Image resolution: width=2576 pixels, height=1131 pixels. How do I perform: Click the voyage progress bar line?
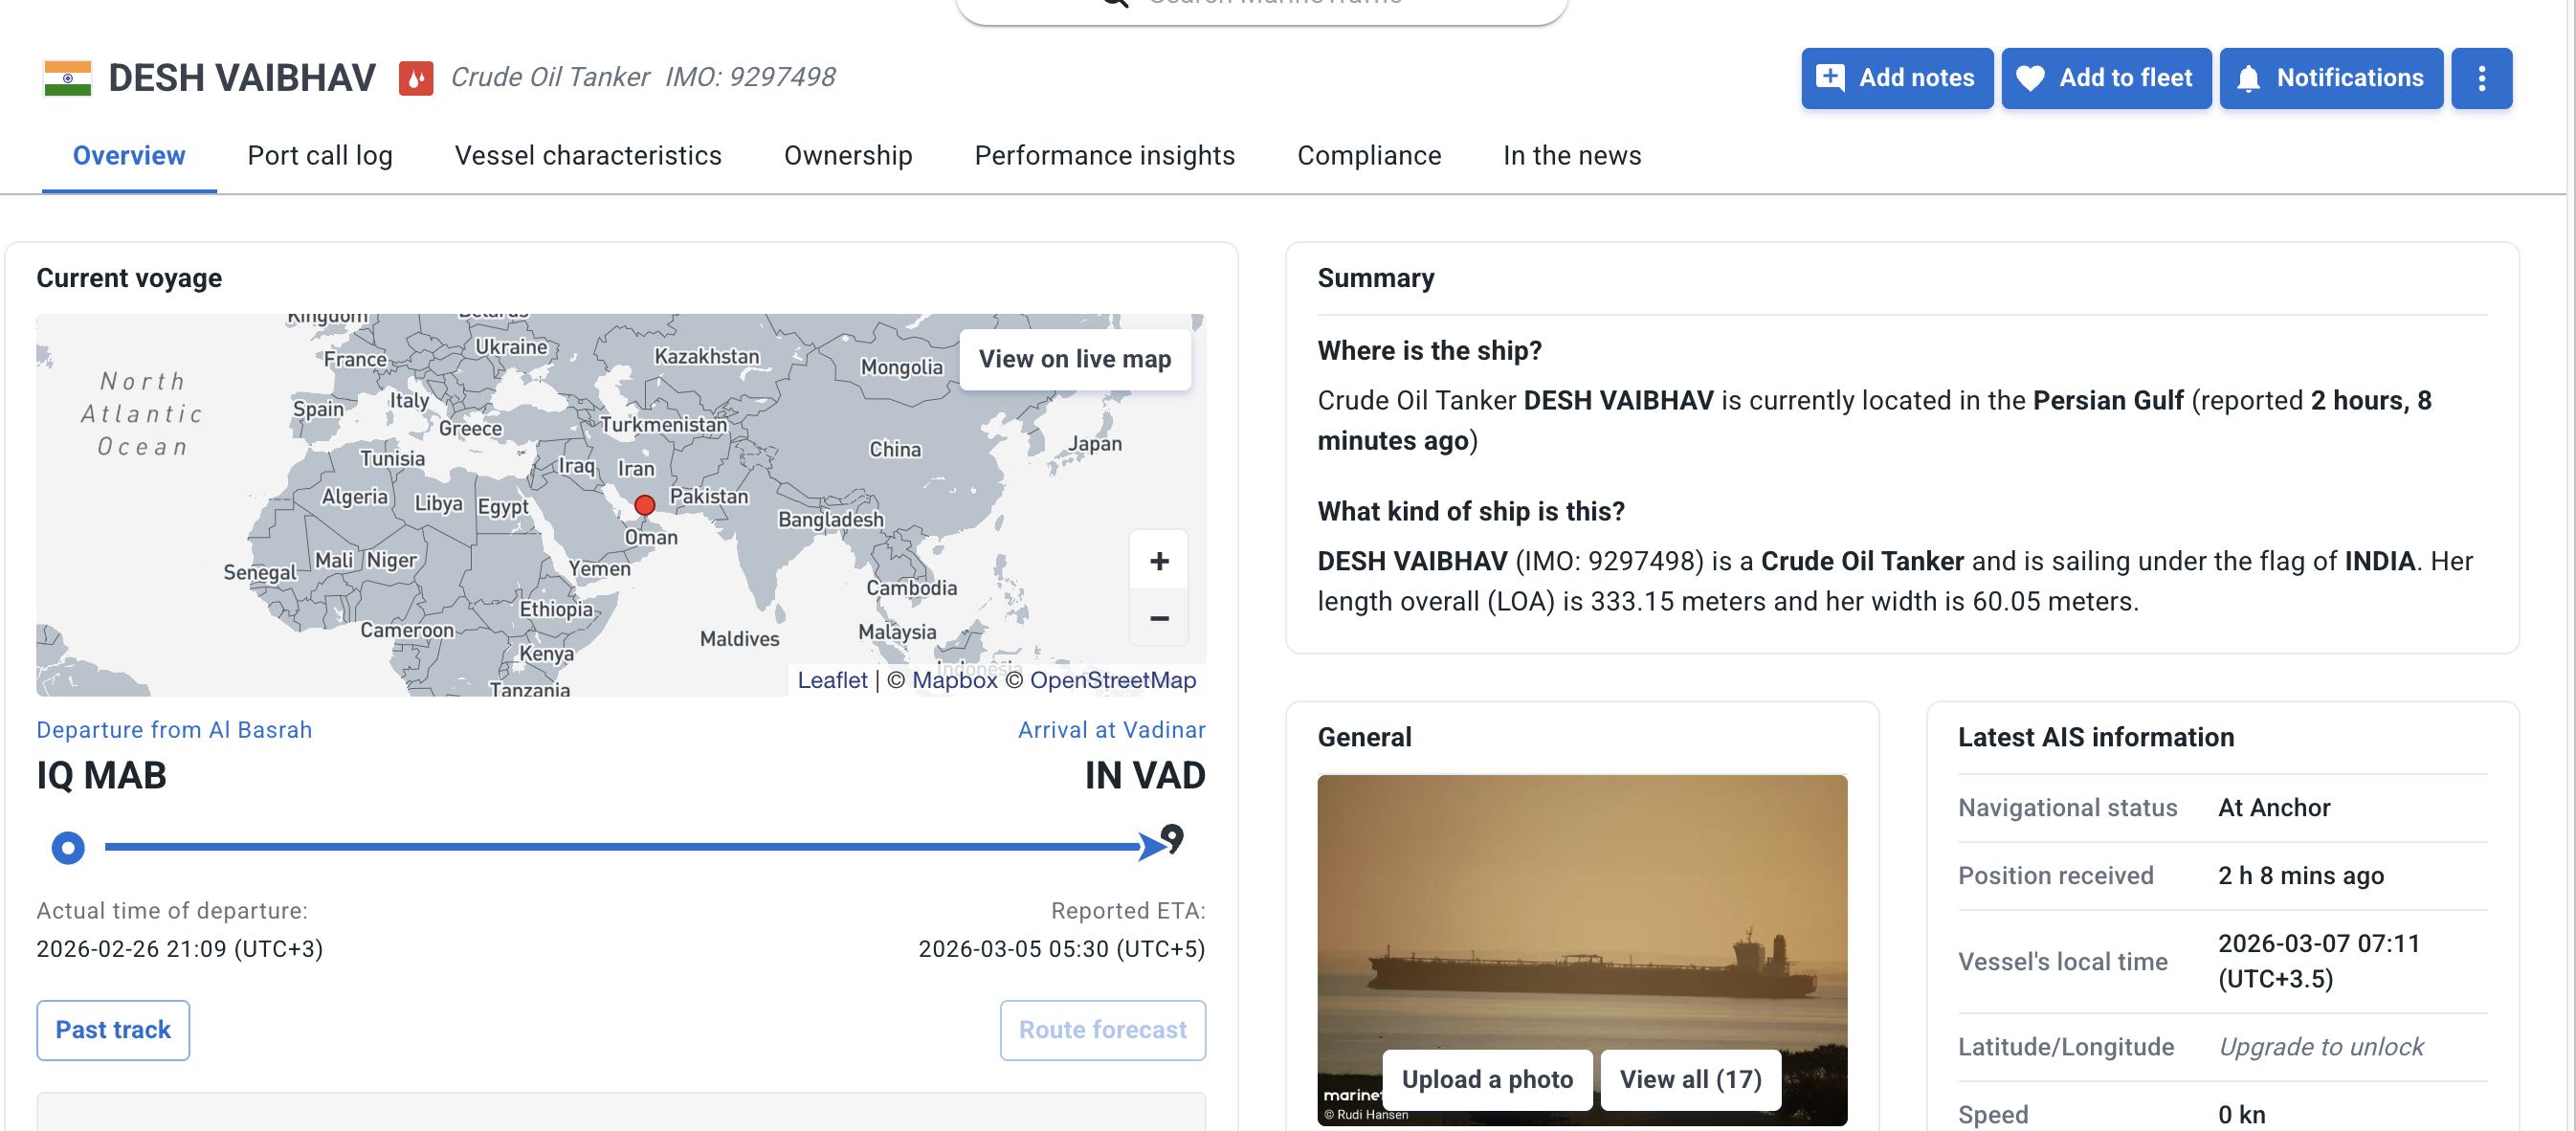[x=621, y=847]
